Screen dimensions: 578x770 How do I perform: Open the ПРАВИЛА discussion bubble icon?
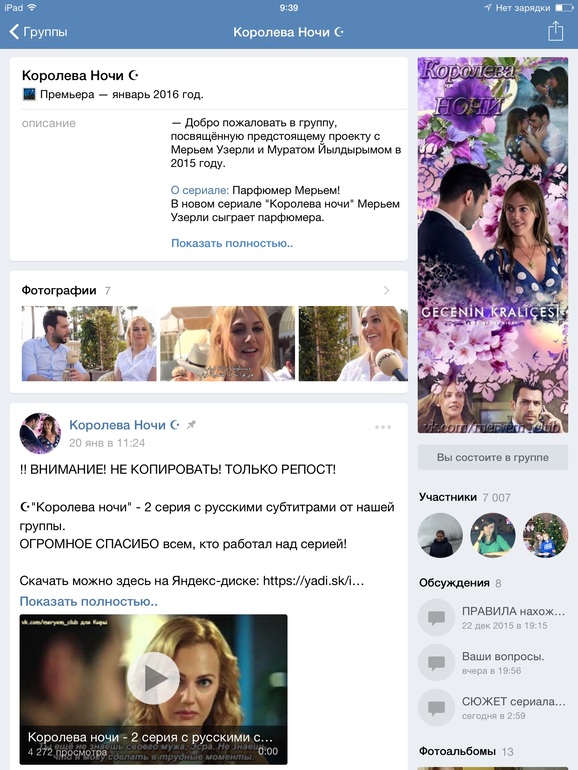coord(436,617)
